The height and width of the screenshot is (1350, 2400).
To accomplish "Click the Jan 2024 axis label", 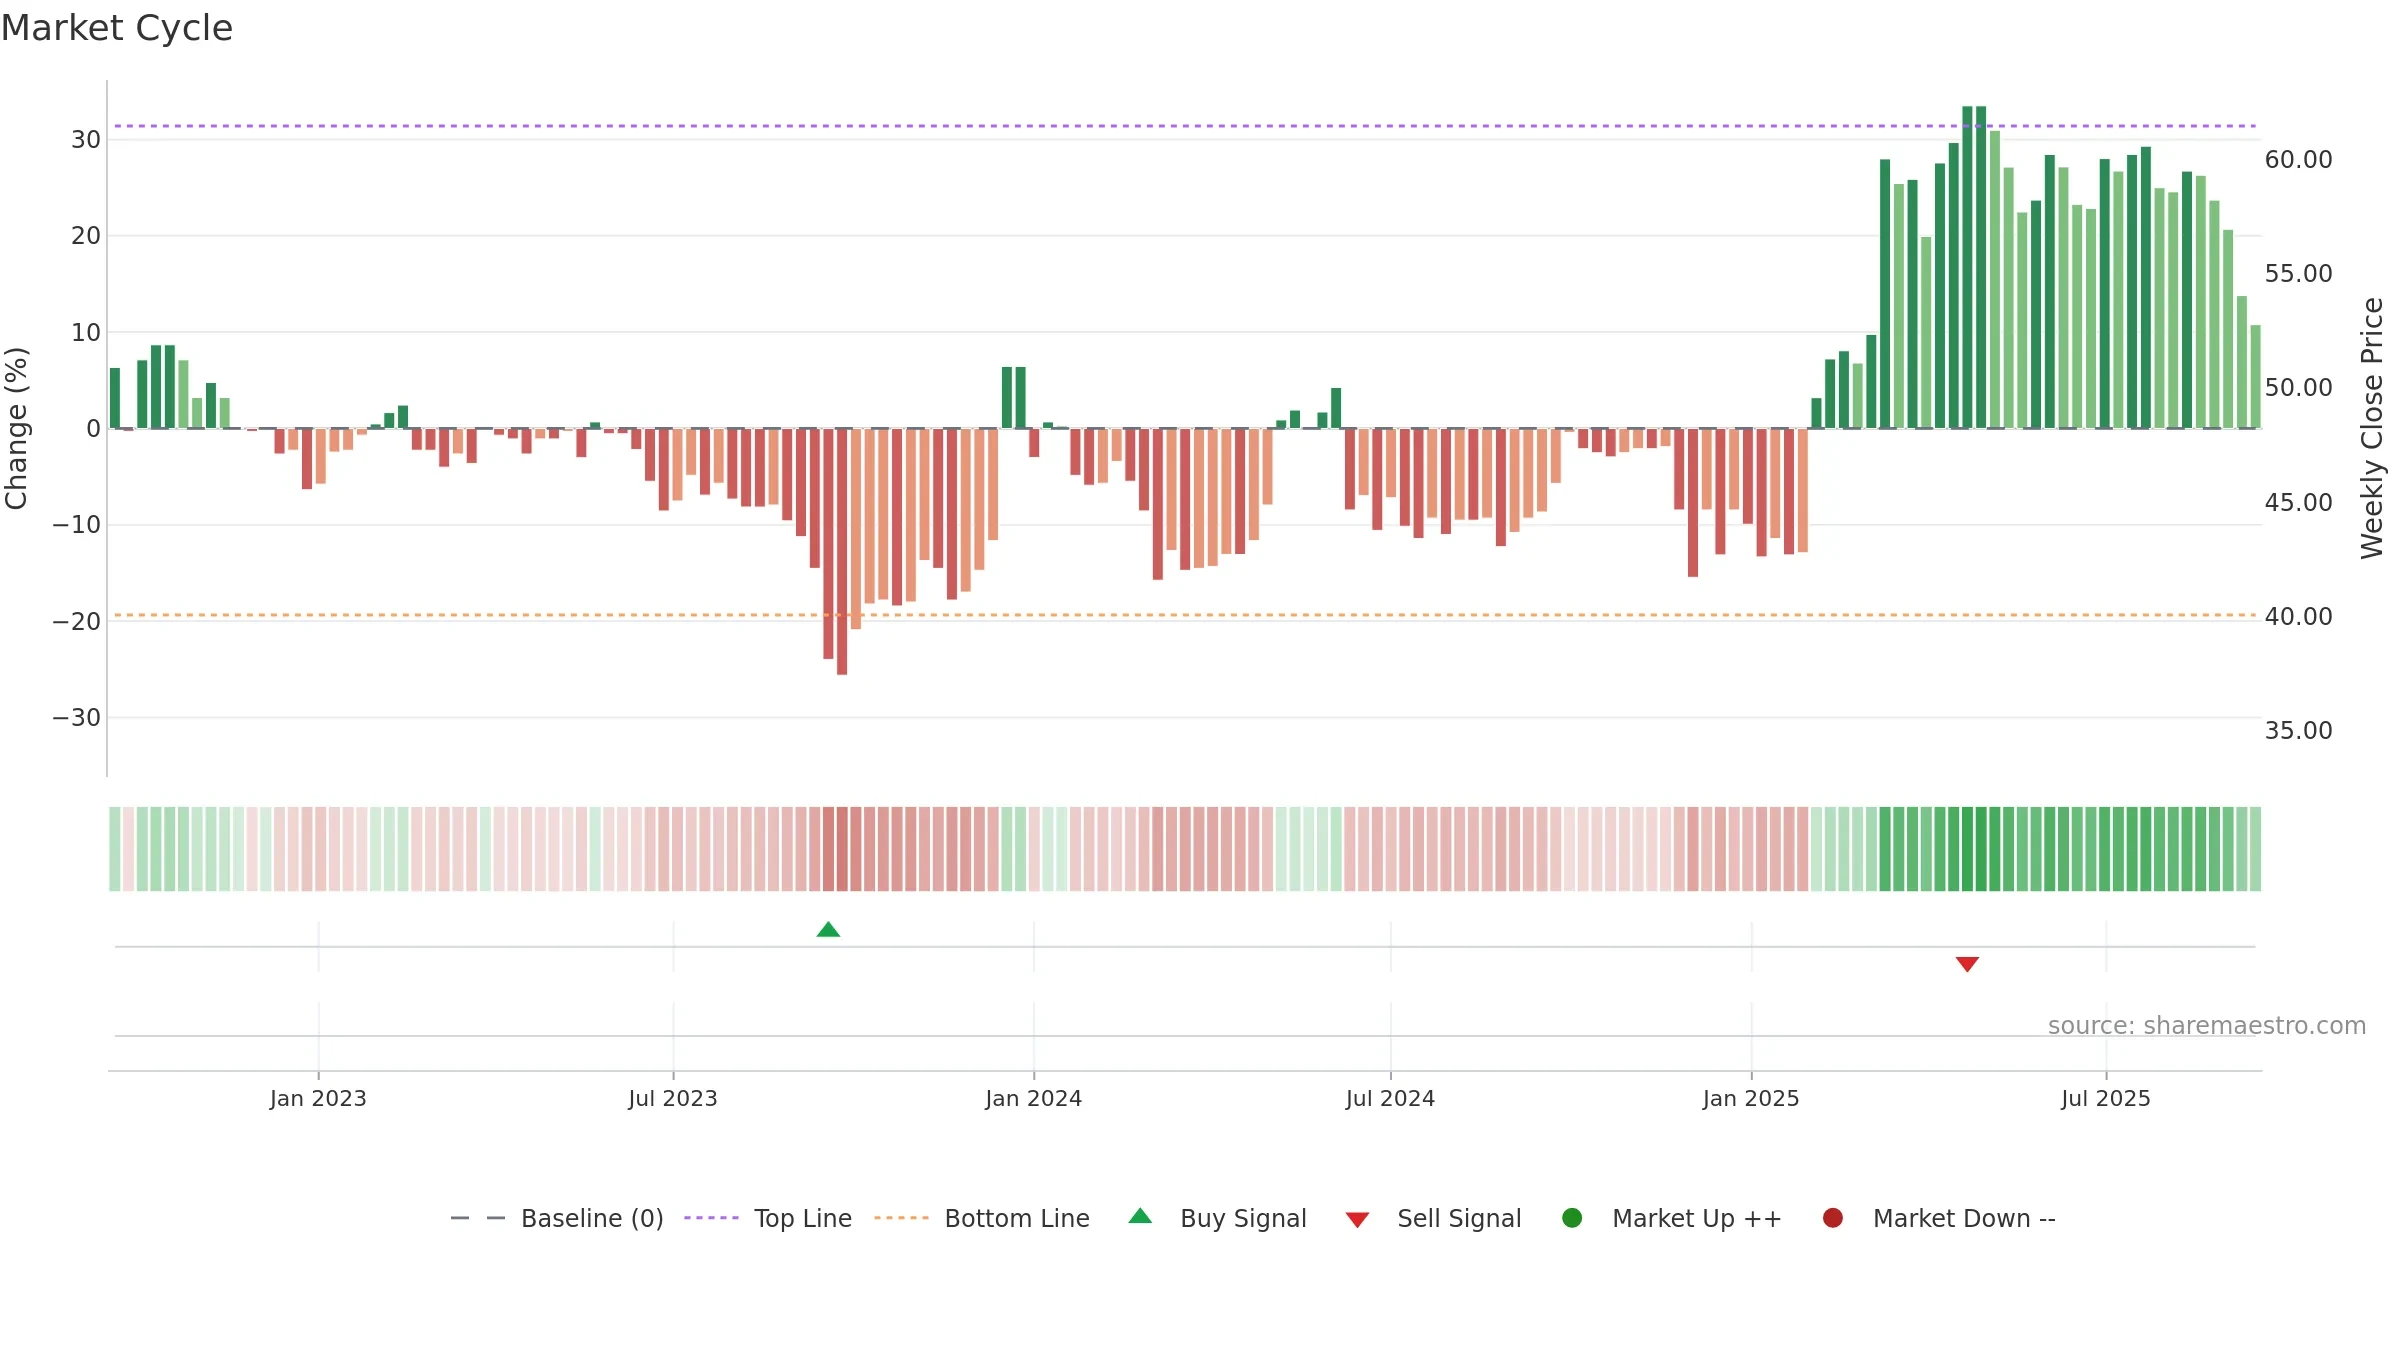I will point(1033,1098).
